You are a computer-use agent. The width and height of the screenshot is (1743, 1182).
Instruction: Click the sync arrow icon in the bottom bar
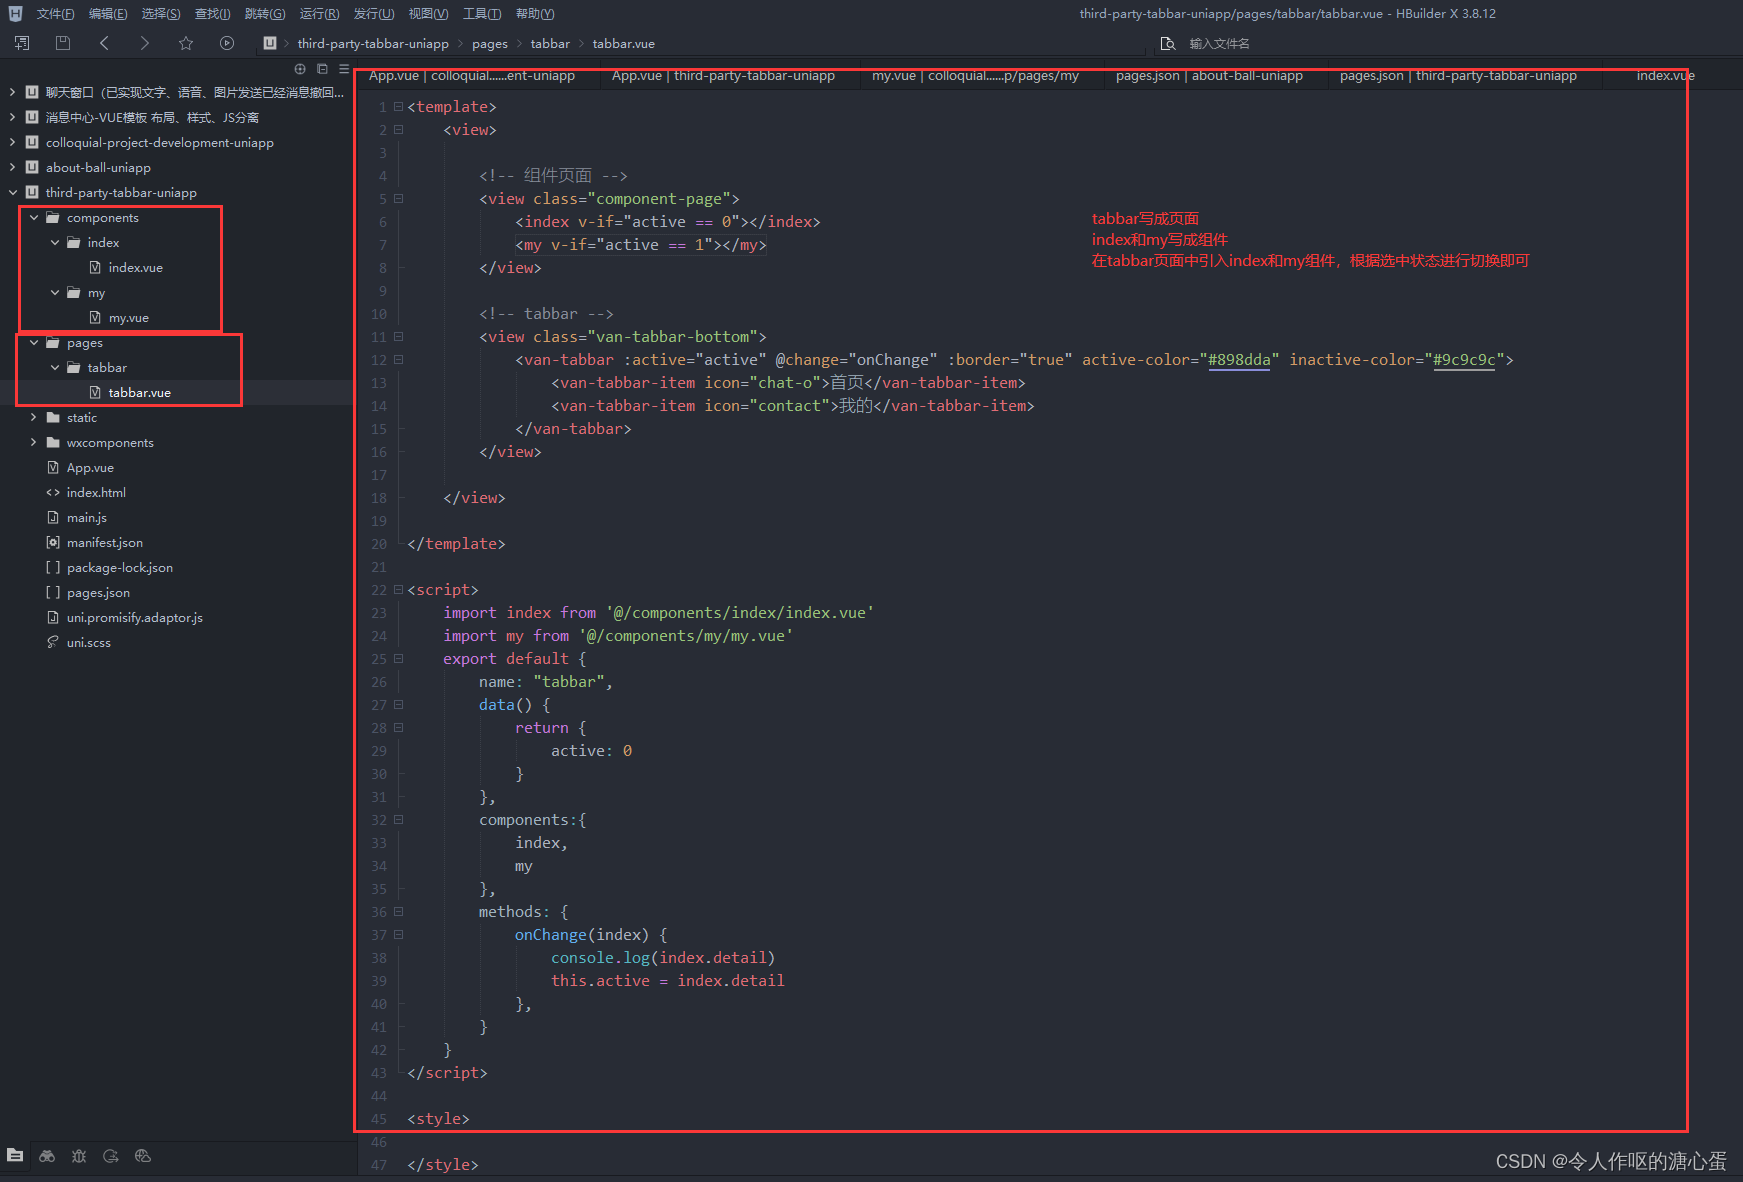click(111, 1156)
